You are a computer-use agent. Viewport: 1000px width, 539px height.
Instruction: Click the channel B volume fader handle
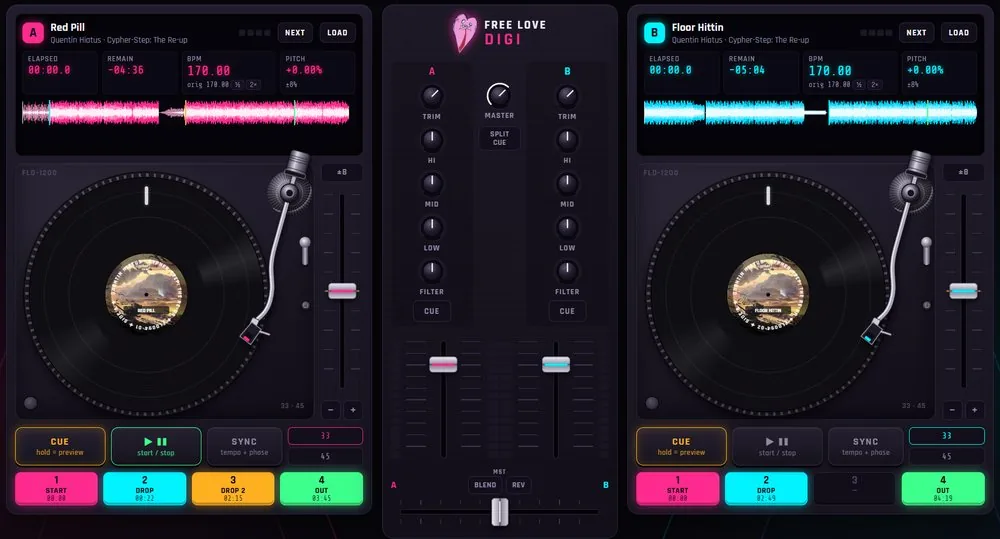coord(556,364)
